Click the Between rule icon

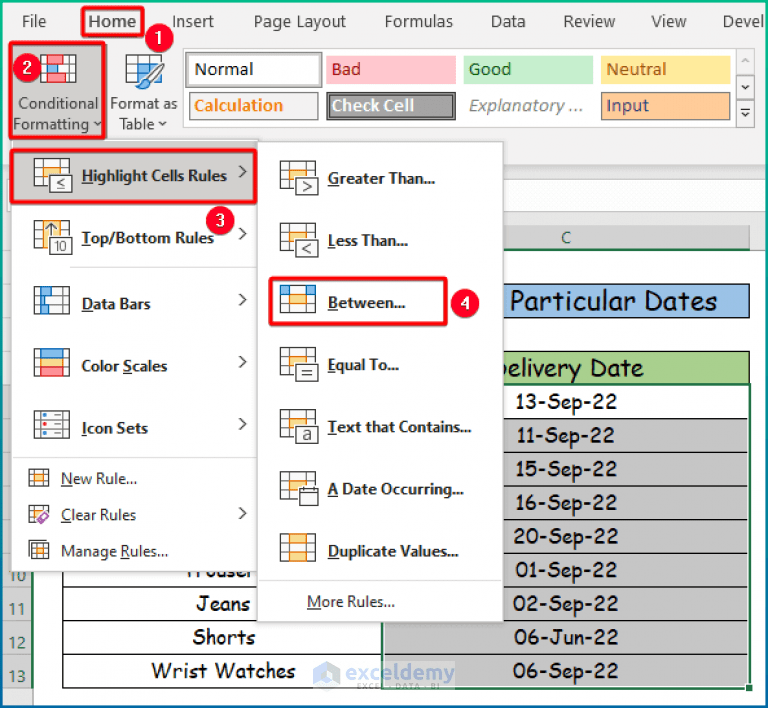click(x=297, y=299)
